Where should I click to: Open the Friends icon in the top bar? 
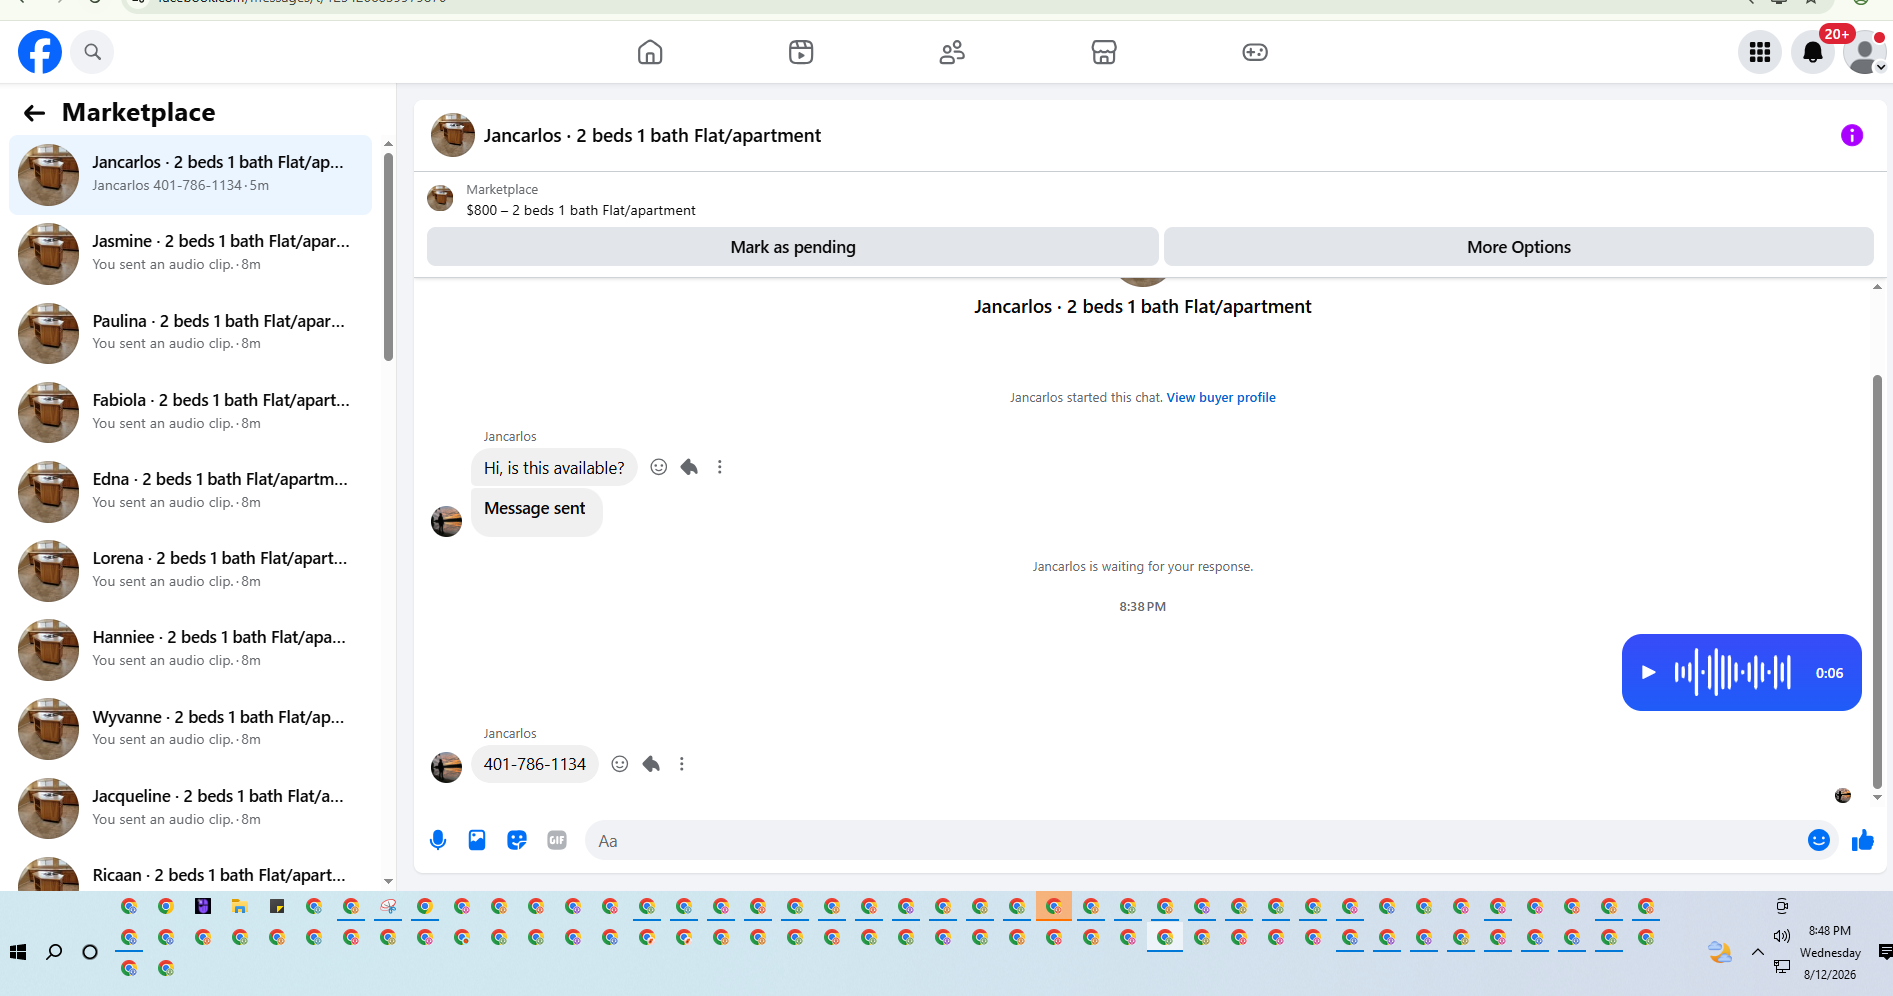(952, 52)
